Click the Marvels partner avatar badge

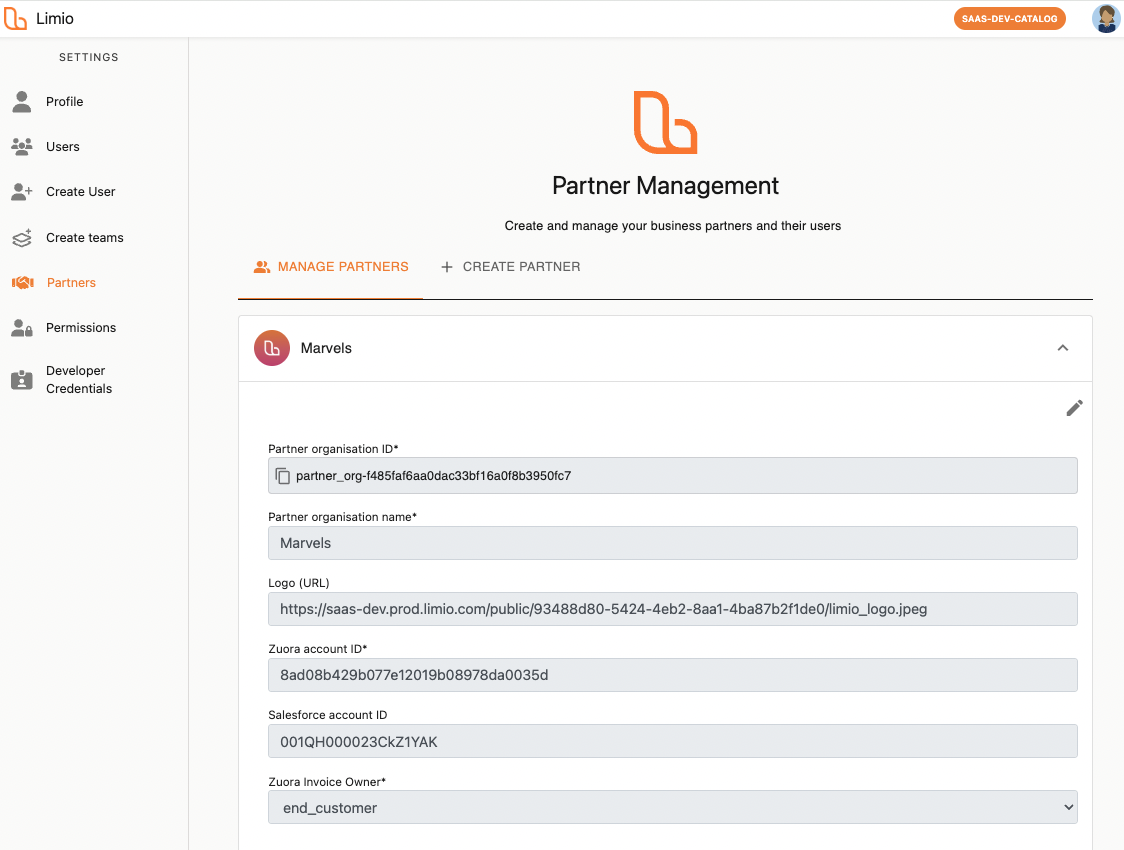point(271,348)
